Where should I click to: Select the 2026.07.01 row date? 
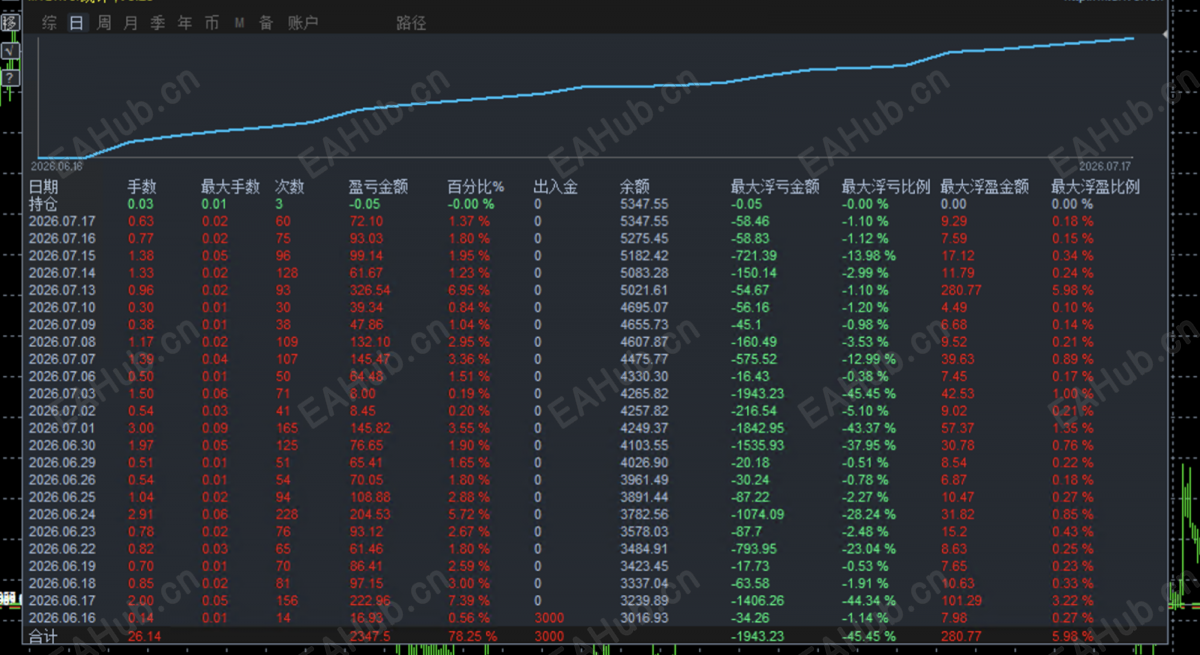pyautogui.click(x=62, y=428)
